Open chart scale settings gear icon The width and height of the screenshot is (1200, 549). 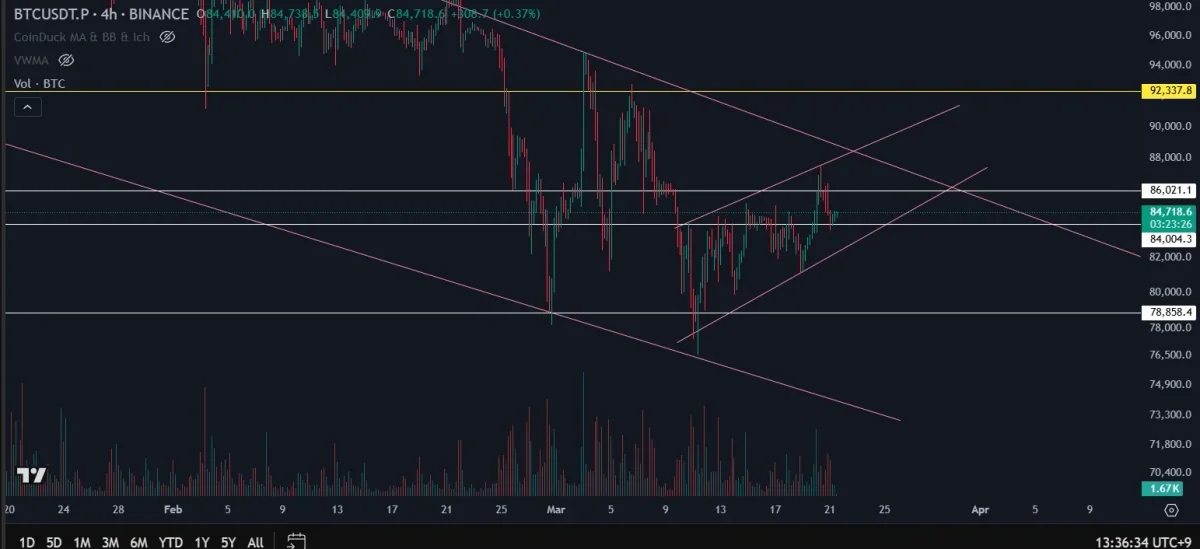[x=1171, y=510]
